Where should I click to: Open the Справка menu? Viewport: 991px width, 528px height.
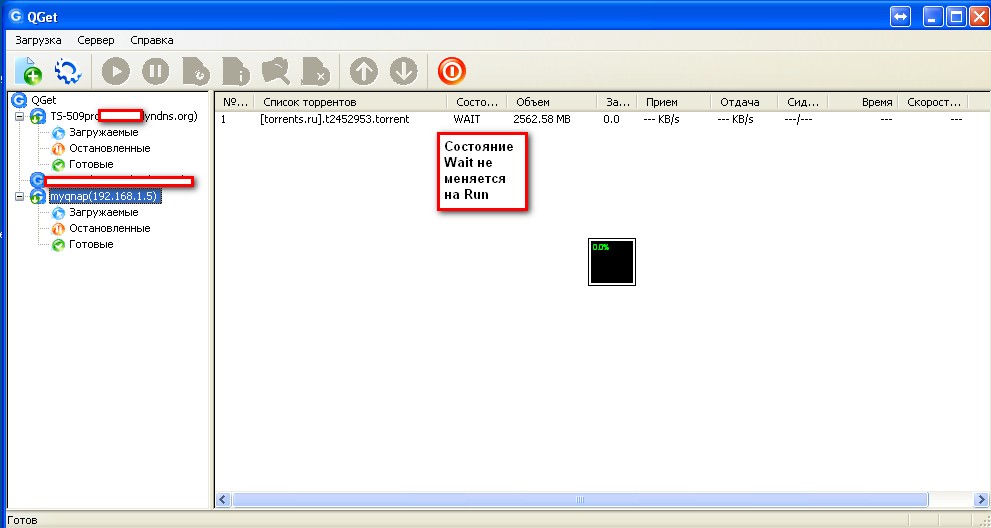(152, 40)
